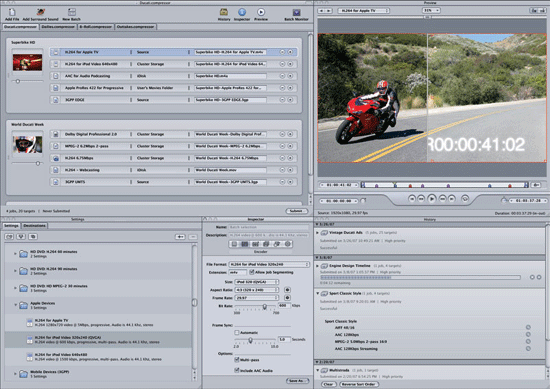Select the Settings tab

pos(11,226)
